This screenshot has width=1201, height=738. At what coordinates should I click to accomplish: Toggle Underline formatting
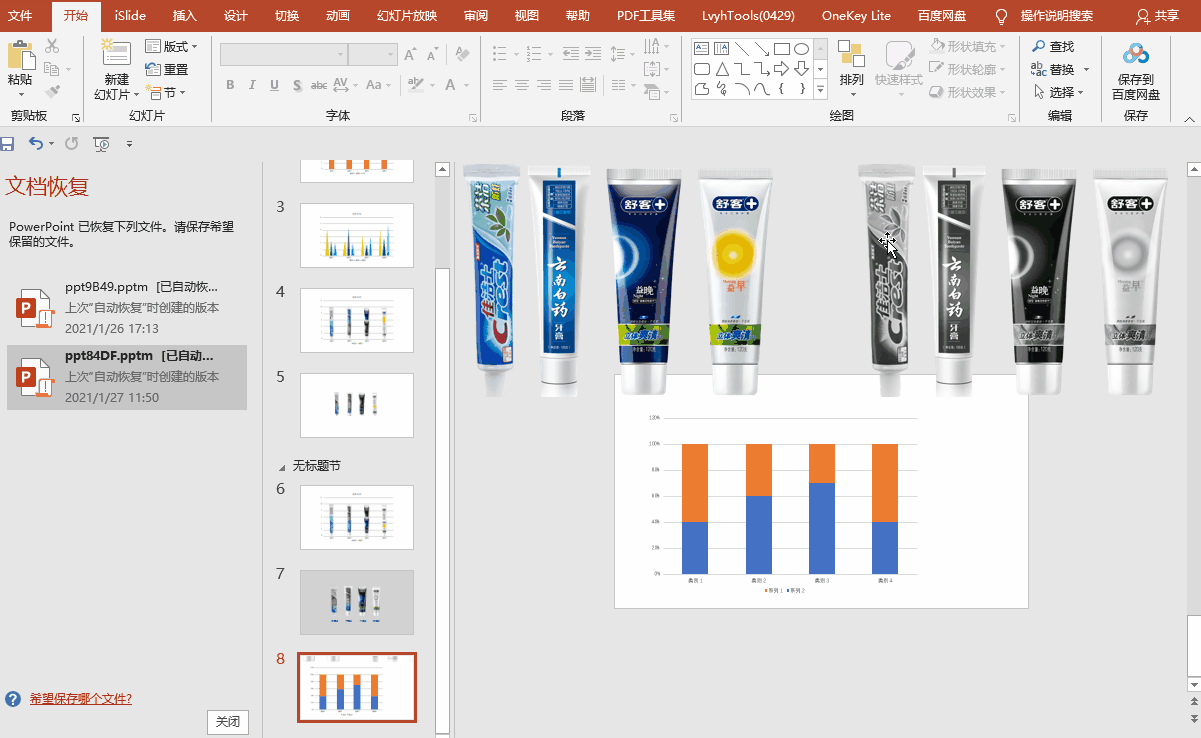point(274,86)
